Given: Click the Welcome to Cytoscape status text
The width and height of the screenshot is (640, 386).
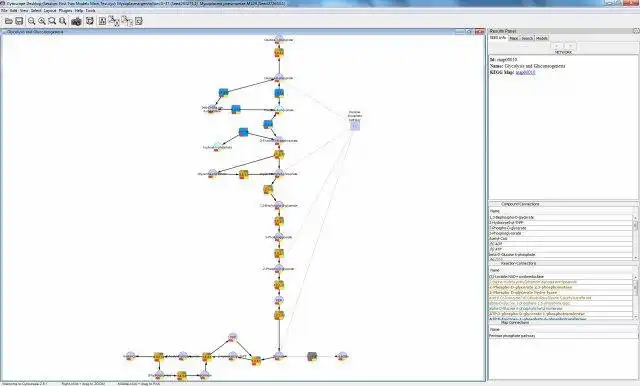Looking at the screenshot, I should point(25,384).
